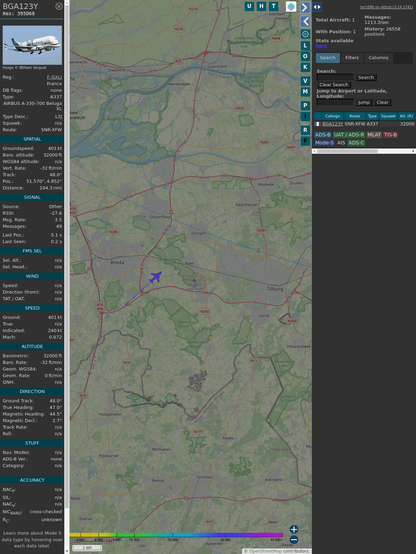Click the M map button
Image resolution: width=416 pixels, height=554 pixels.
point(305,92)
